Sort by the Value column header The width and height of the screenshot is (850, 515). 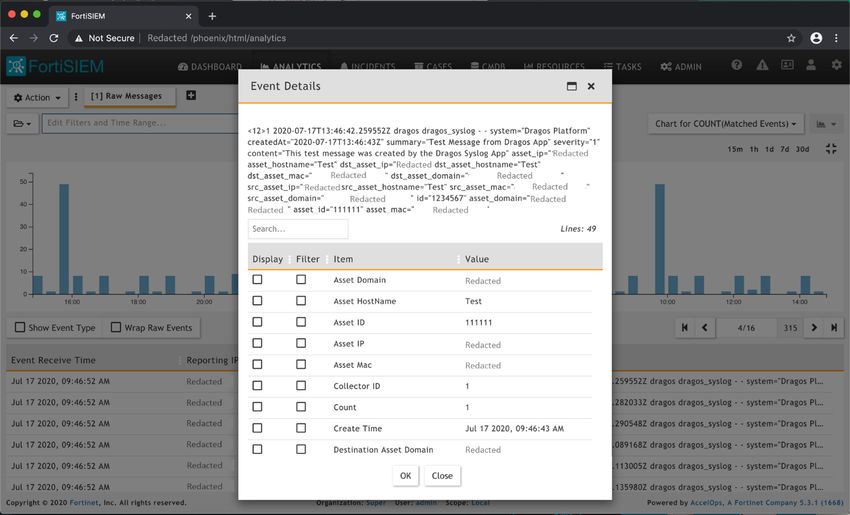(477, 259)
